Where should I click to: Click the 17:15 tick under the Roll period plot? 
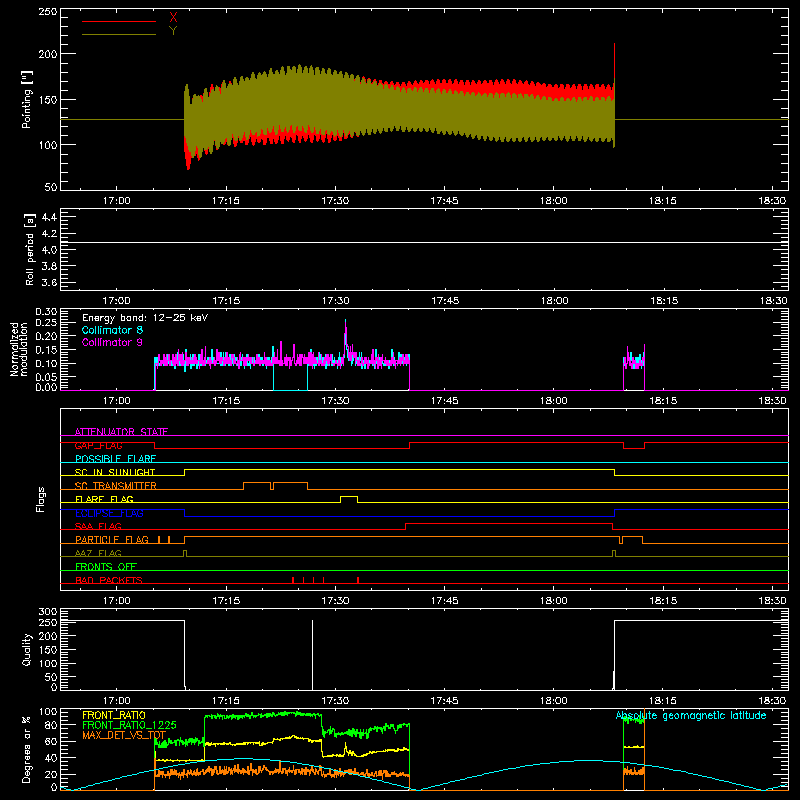pyautogui.click(x=226, y=301)
